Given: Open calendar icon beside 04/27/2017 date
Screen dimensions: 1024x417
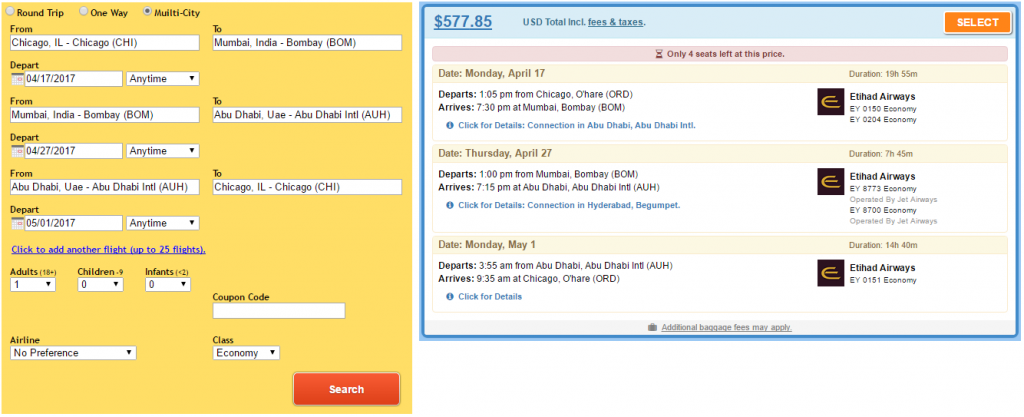Looking at the screenshot, I should pos(18,151).
